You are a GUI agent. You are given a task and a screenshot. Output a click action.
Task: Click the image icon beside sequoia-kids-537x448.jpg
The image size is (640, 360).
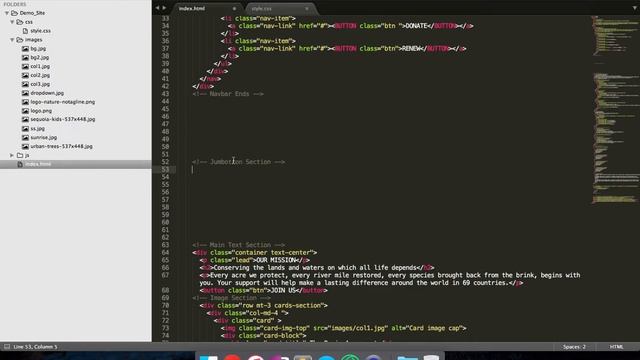[x=25, y=120]
